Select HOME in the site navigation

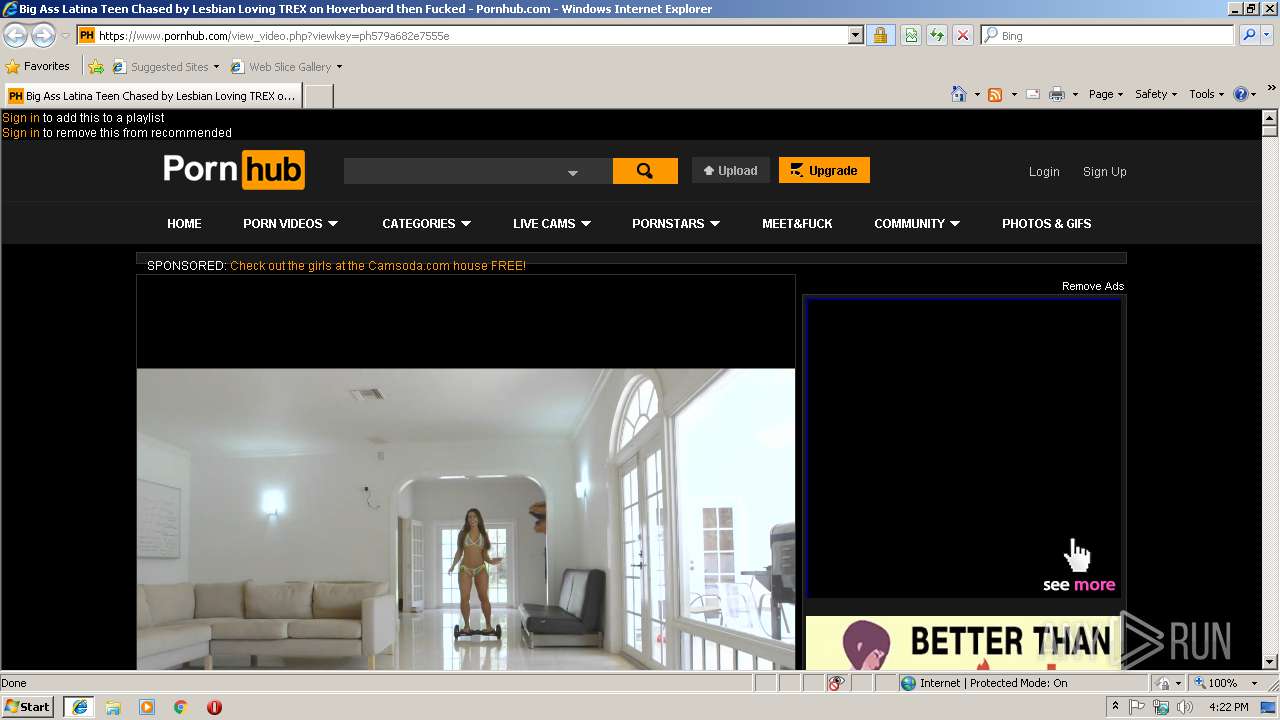pos(184,224)
